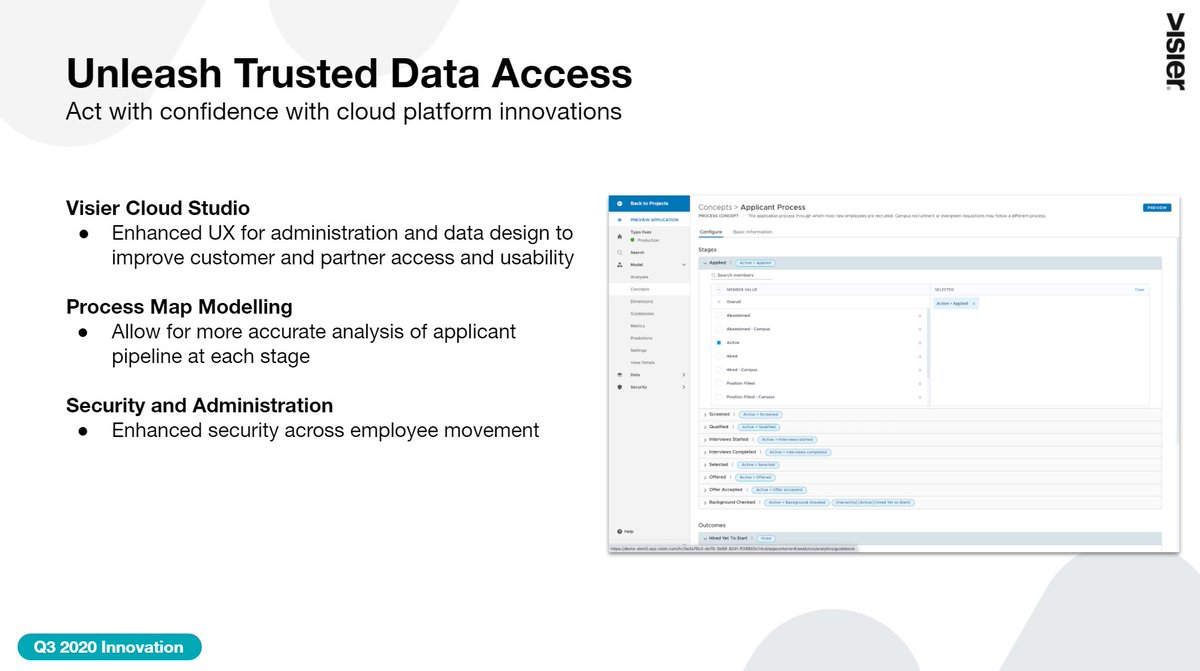The image size is (1200, 671).
Task: Expand the Selected stage row
Action: pos(705,465)
